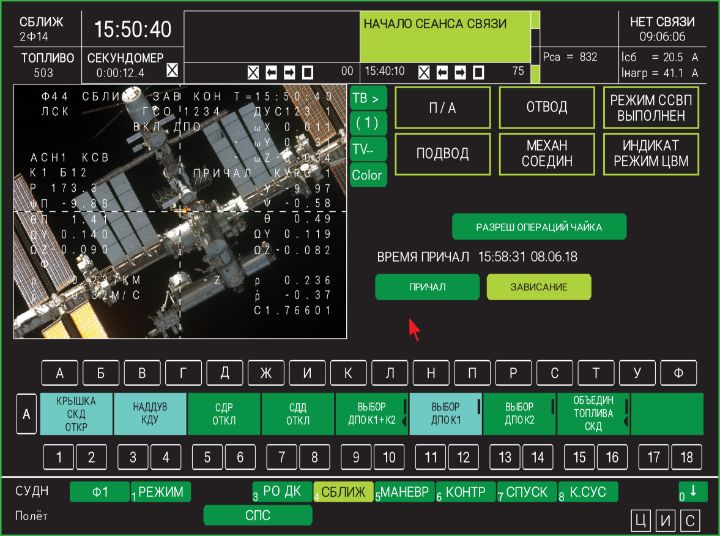Open the TV-- selector
720x536 pixels.
coord(367,148)
